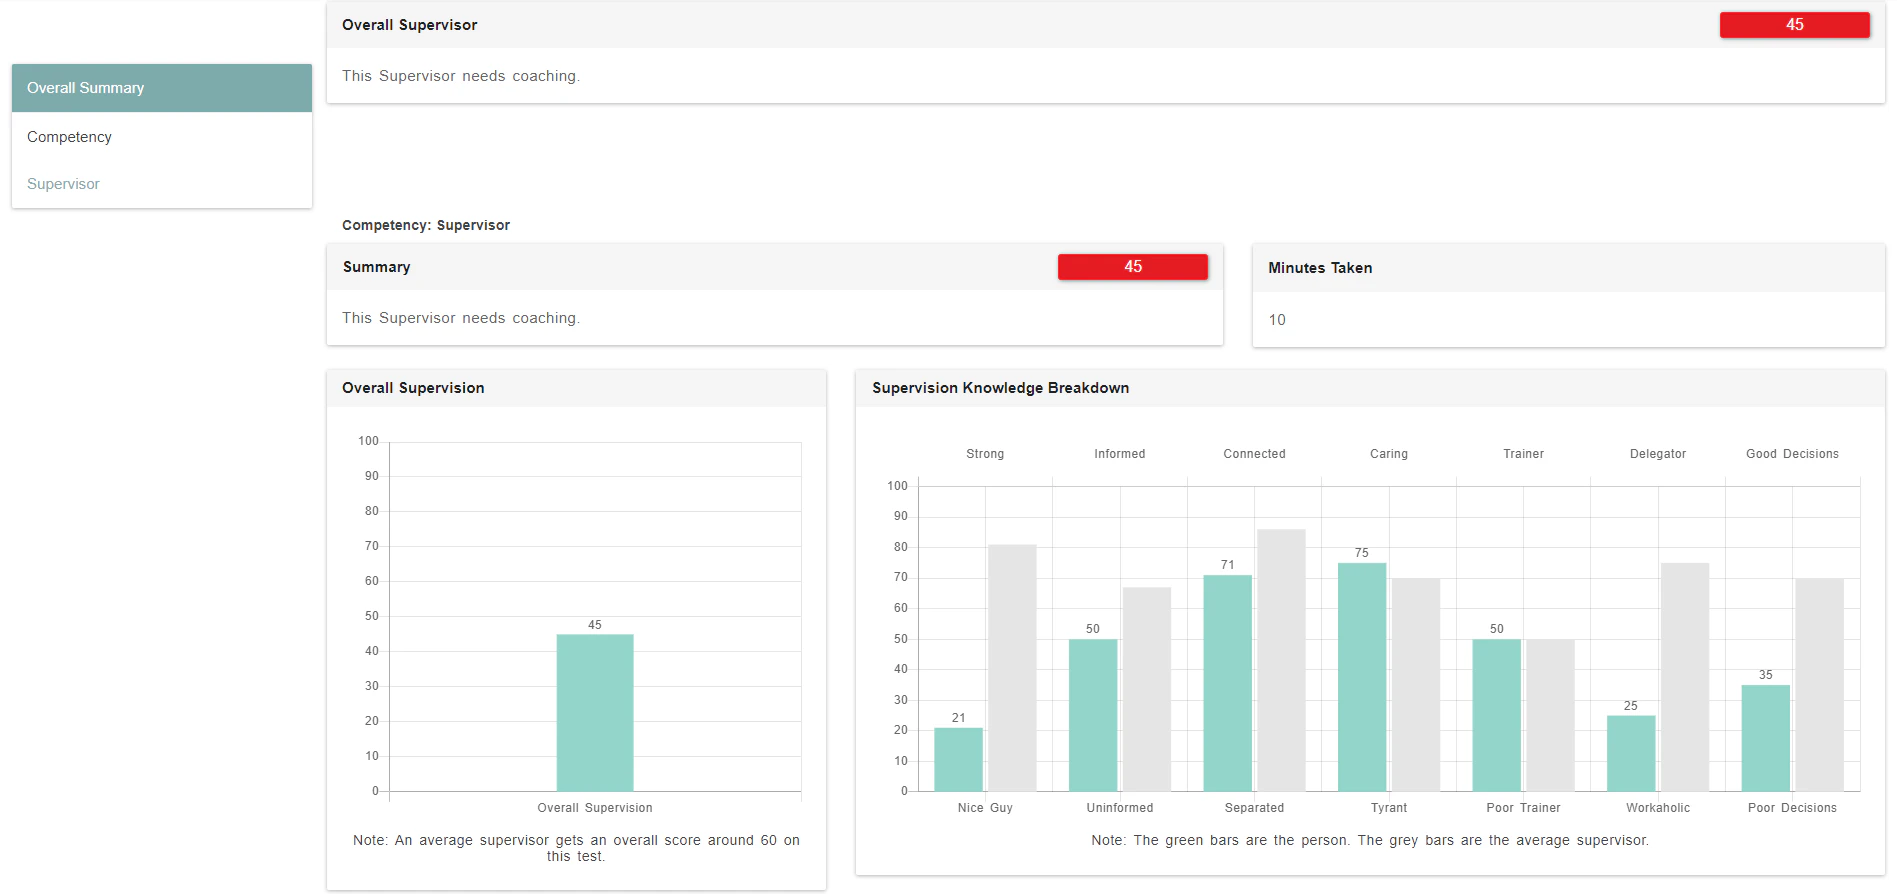1897x894 pixels.
Task: Click the grey average bar for Connected
Action: coord(1281,661)
